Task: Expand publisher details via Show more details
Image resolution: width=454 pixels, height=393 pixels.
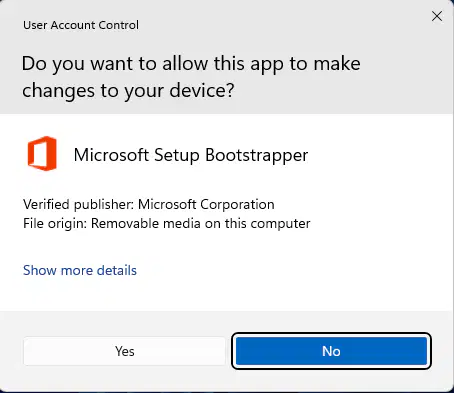Action: click(80, 270)
